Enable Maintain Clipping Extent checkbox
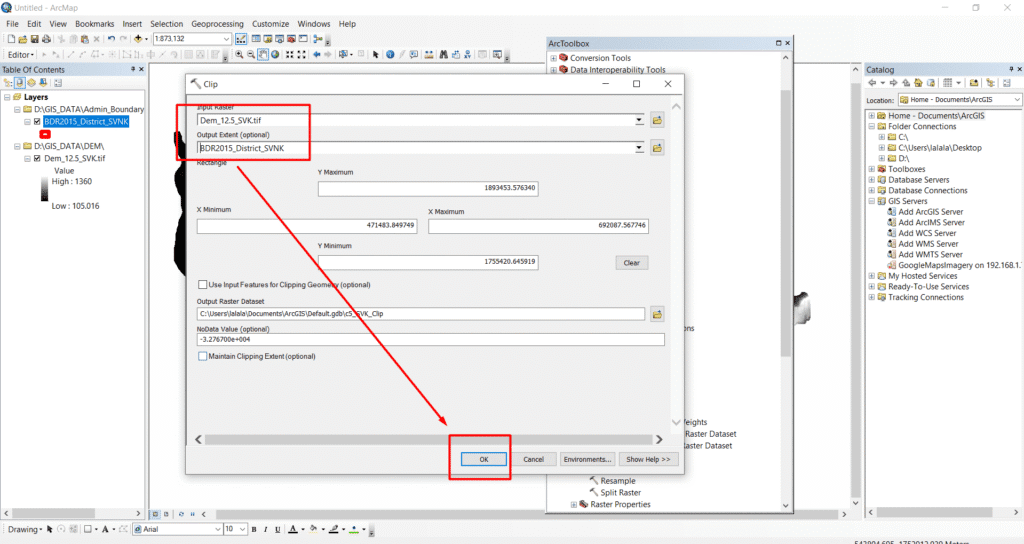This screenshot has width=1024, height=544. (202, 357)
